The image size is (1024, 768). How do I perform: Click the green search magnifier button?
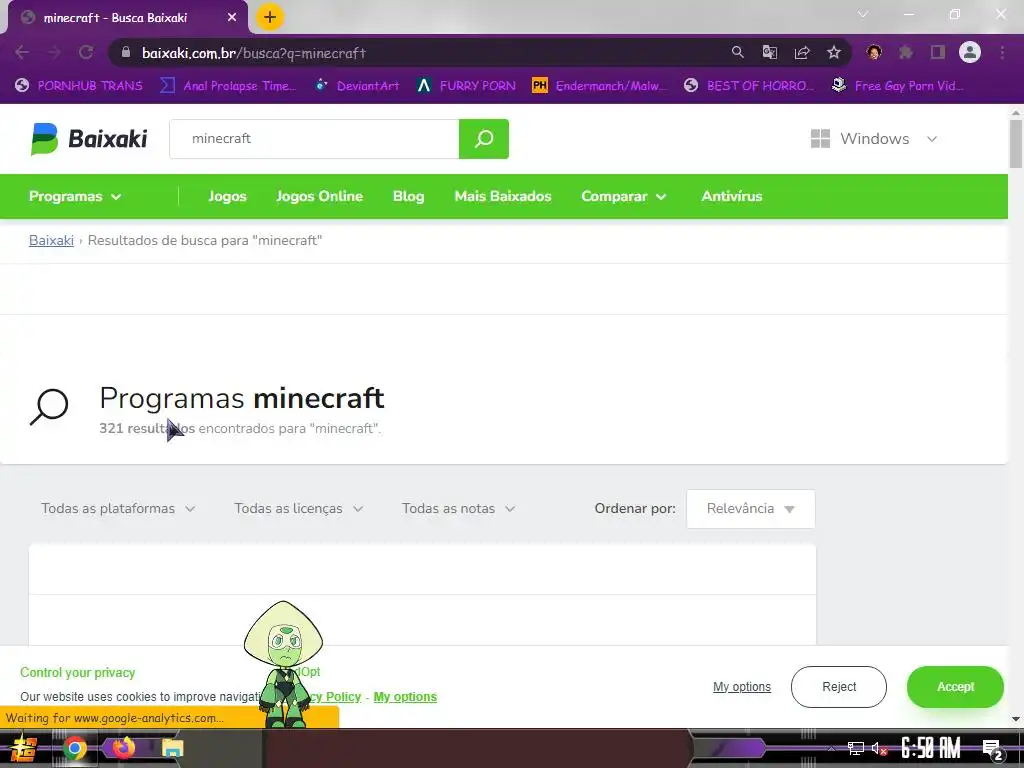(483, 138)
